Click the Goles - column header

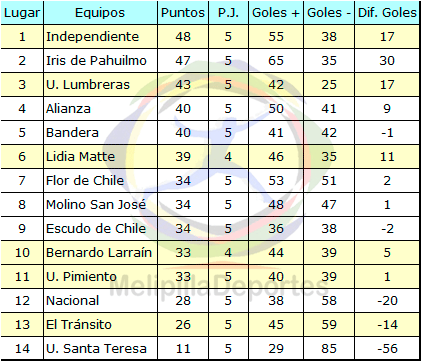click(329, 13)
